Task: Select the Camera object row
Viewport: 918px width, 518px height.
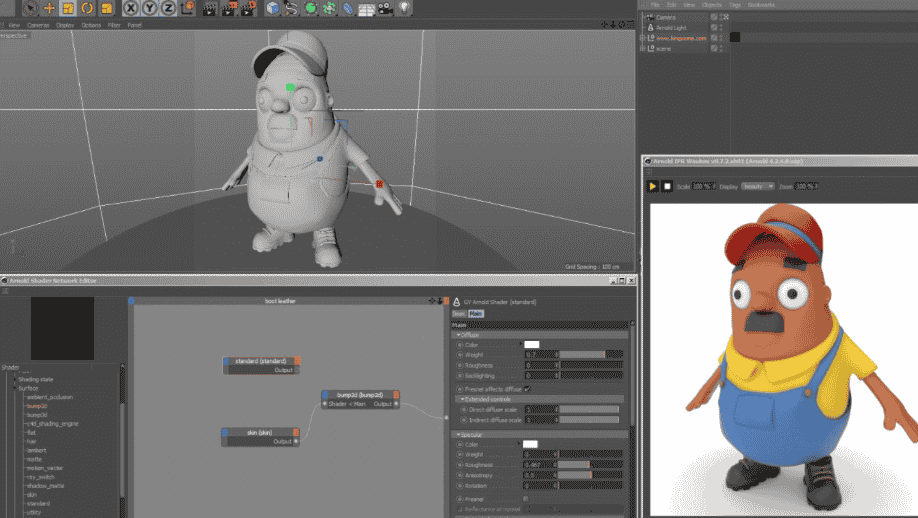Action: coord(666,18)
